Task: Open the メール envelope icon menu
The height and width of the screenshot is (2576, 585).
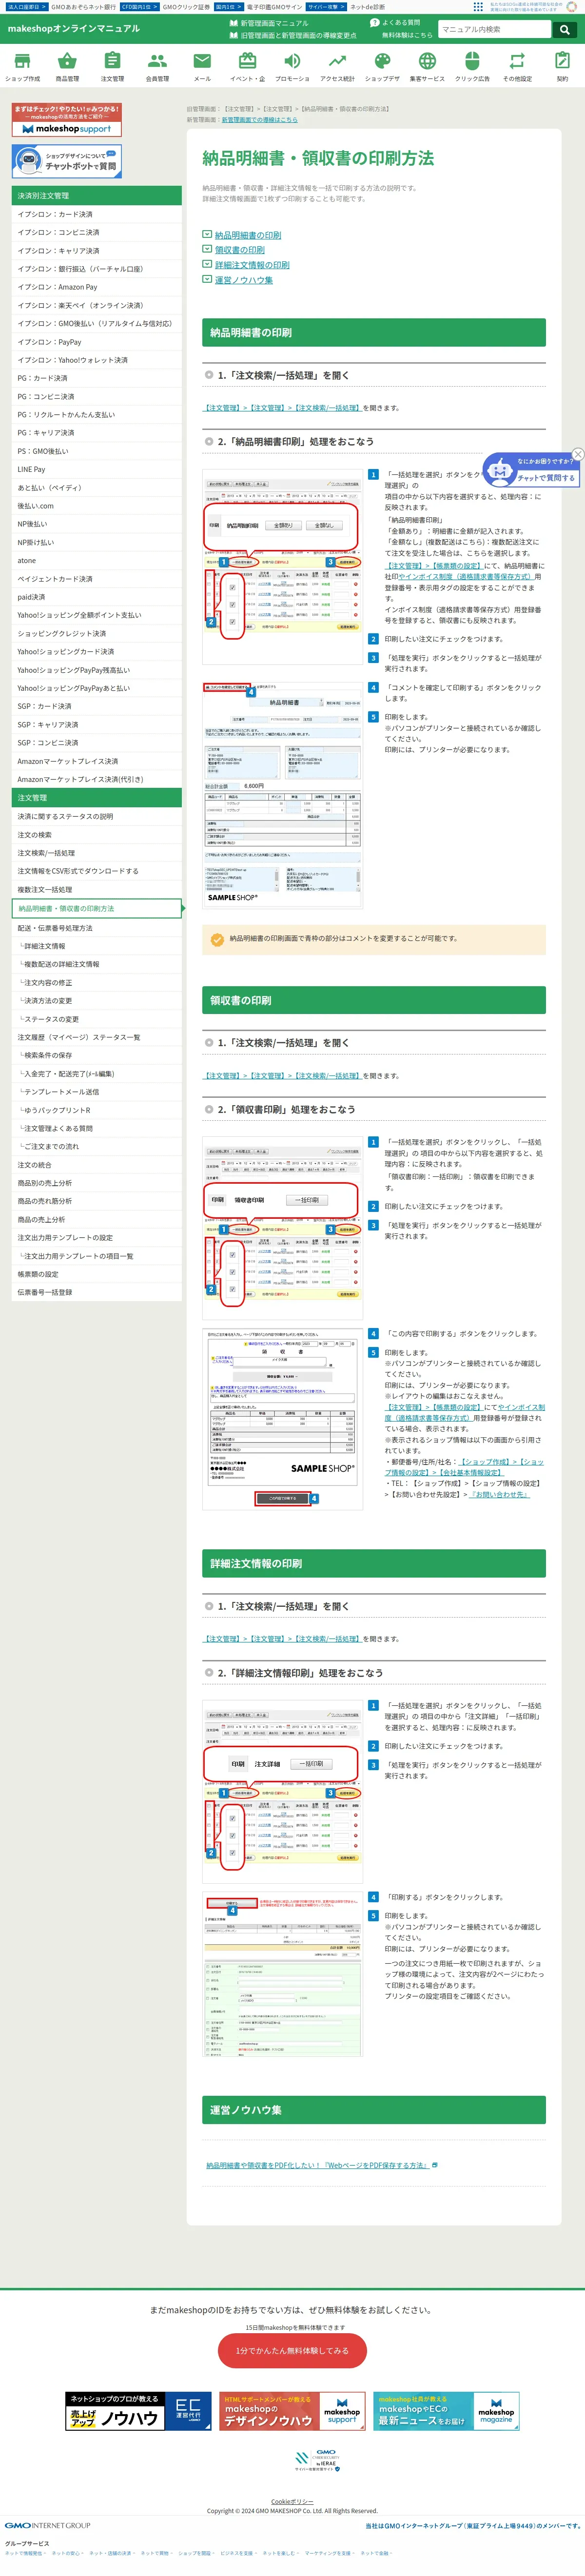Action: [x=202, y=67]
